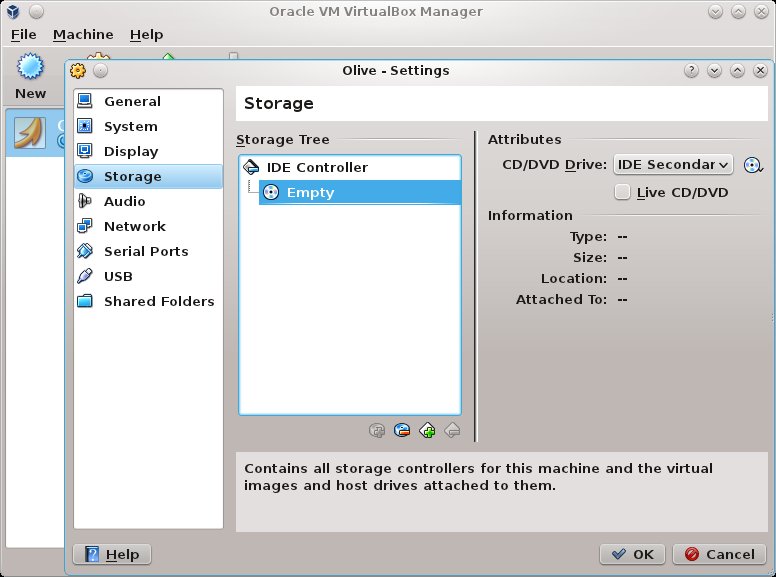Click the Network monitors icon
Image resolution: width=776 pixels, height=577 pixels.
[85, 226]
